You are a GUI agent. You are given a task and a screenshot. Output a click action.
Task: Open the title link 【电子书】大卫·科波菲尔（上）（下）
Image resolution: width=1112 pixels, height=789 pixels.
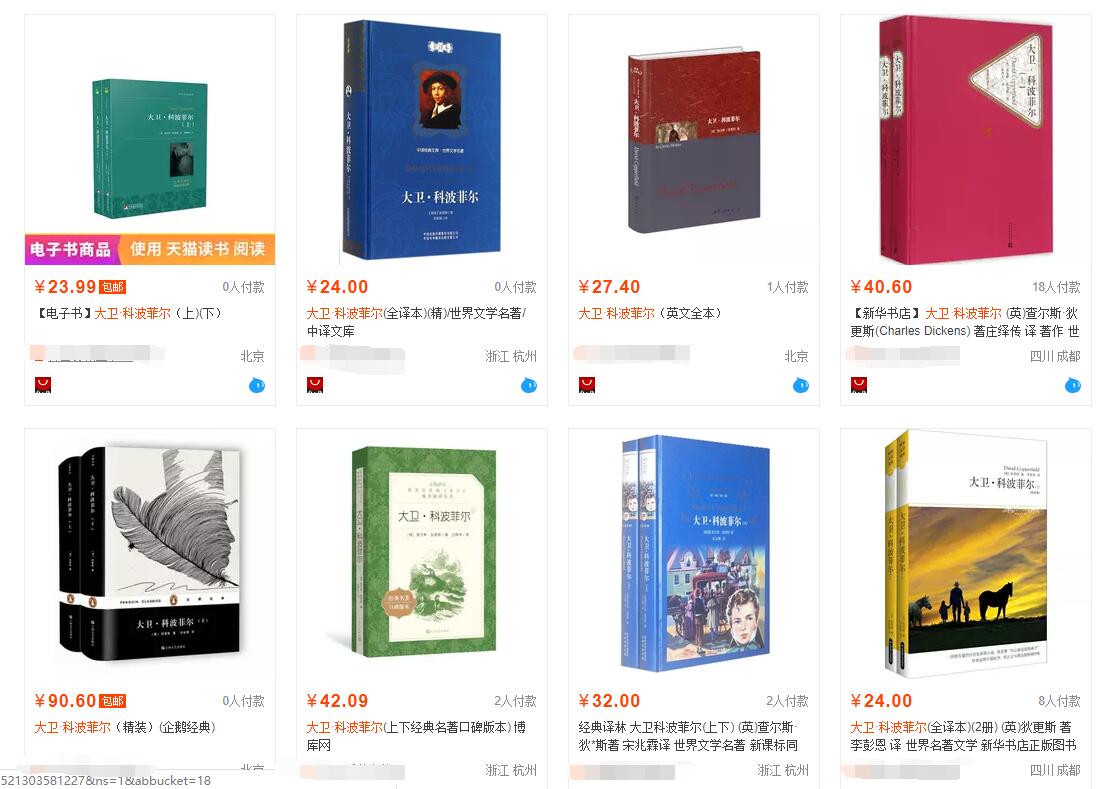(128, 313)
